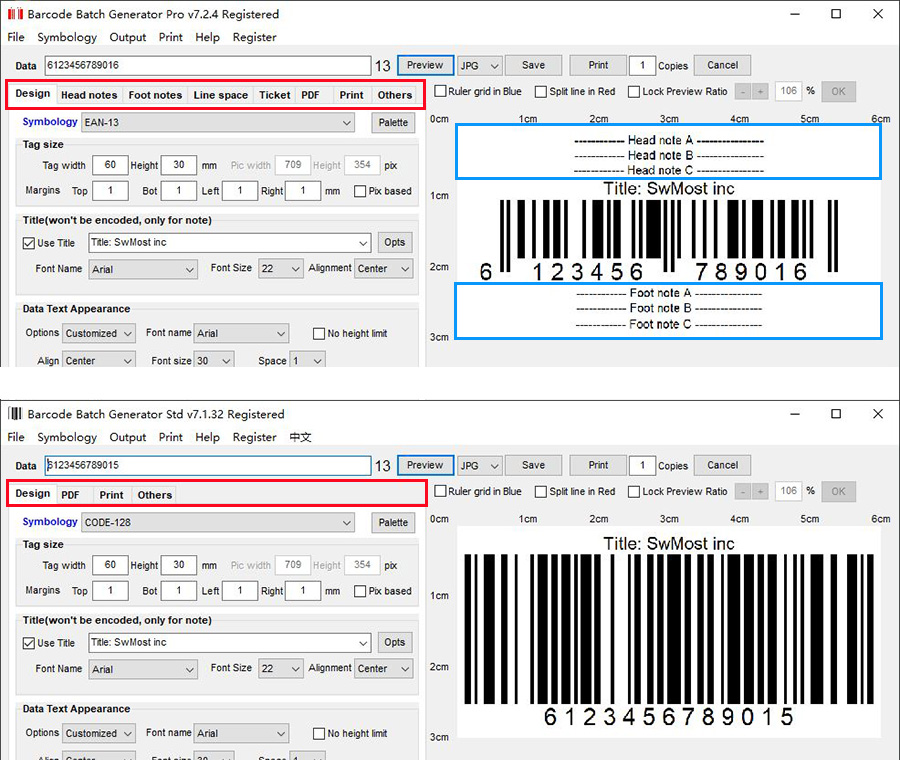Switch to Foot notes tab
The image size is (900, 761).
click(155, 95)
